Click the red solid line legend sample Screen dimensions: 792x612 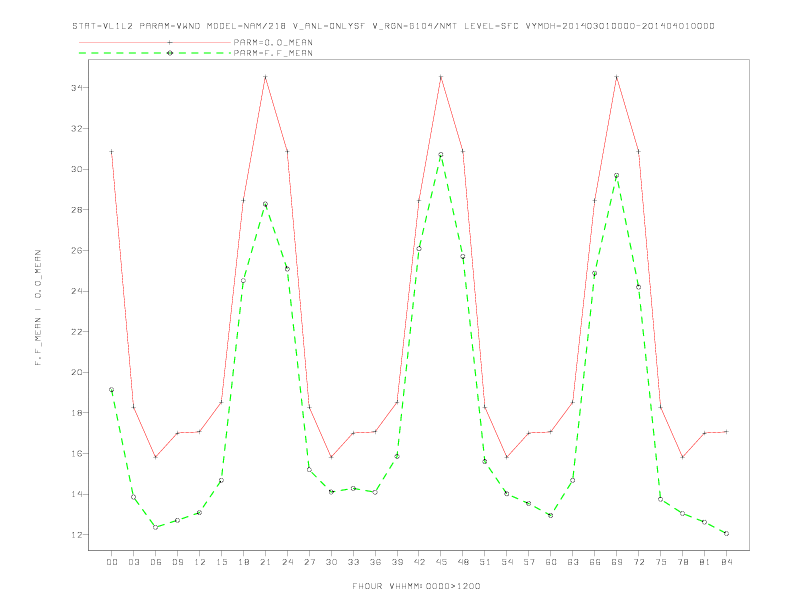[x=155, y=42]
